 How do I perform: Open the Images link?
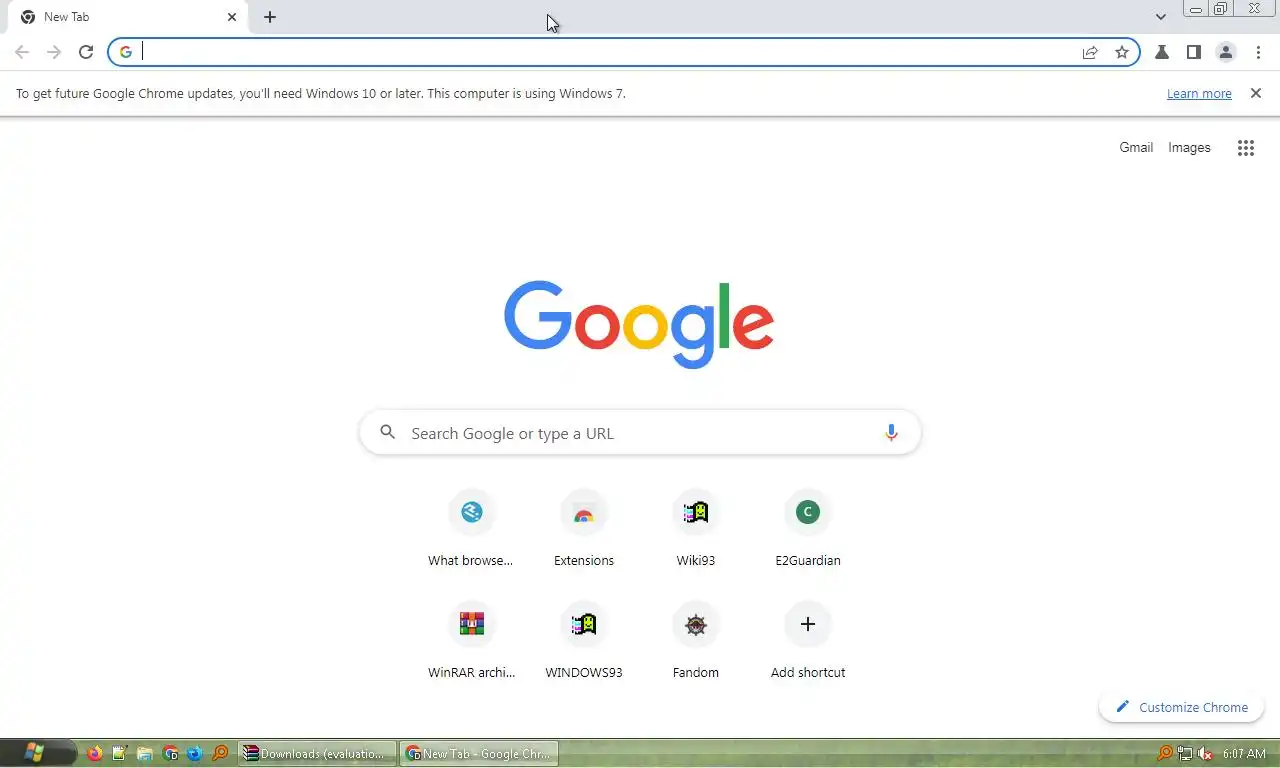1189,147
